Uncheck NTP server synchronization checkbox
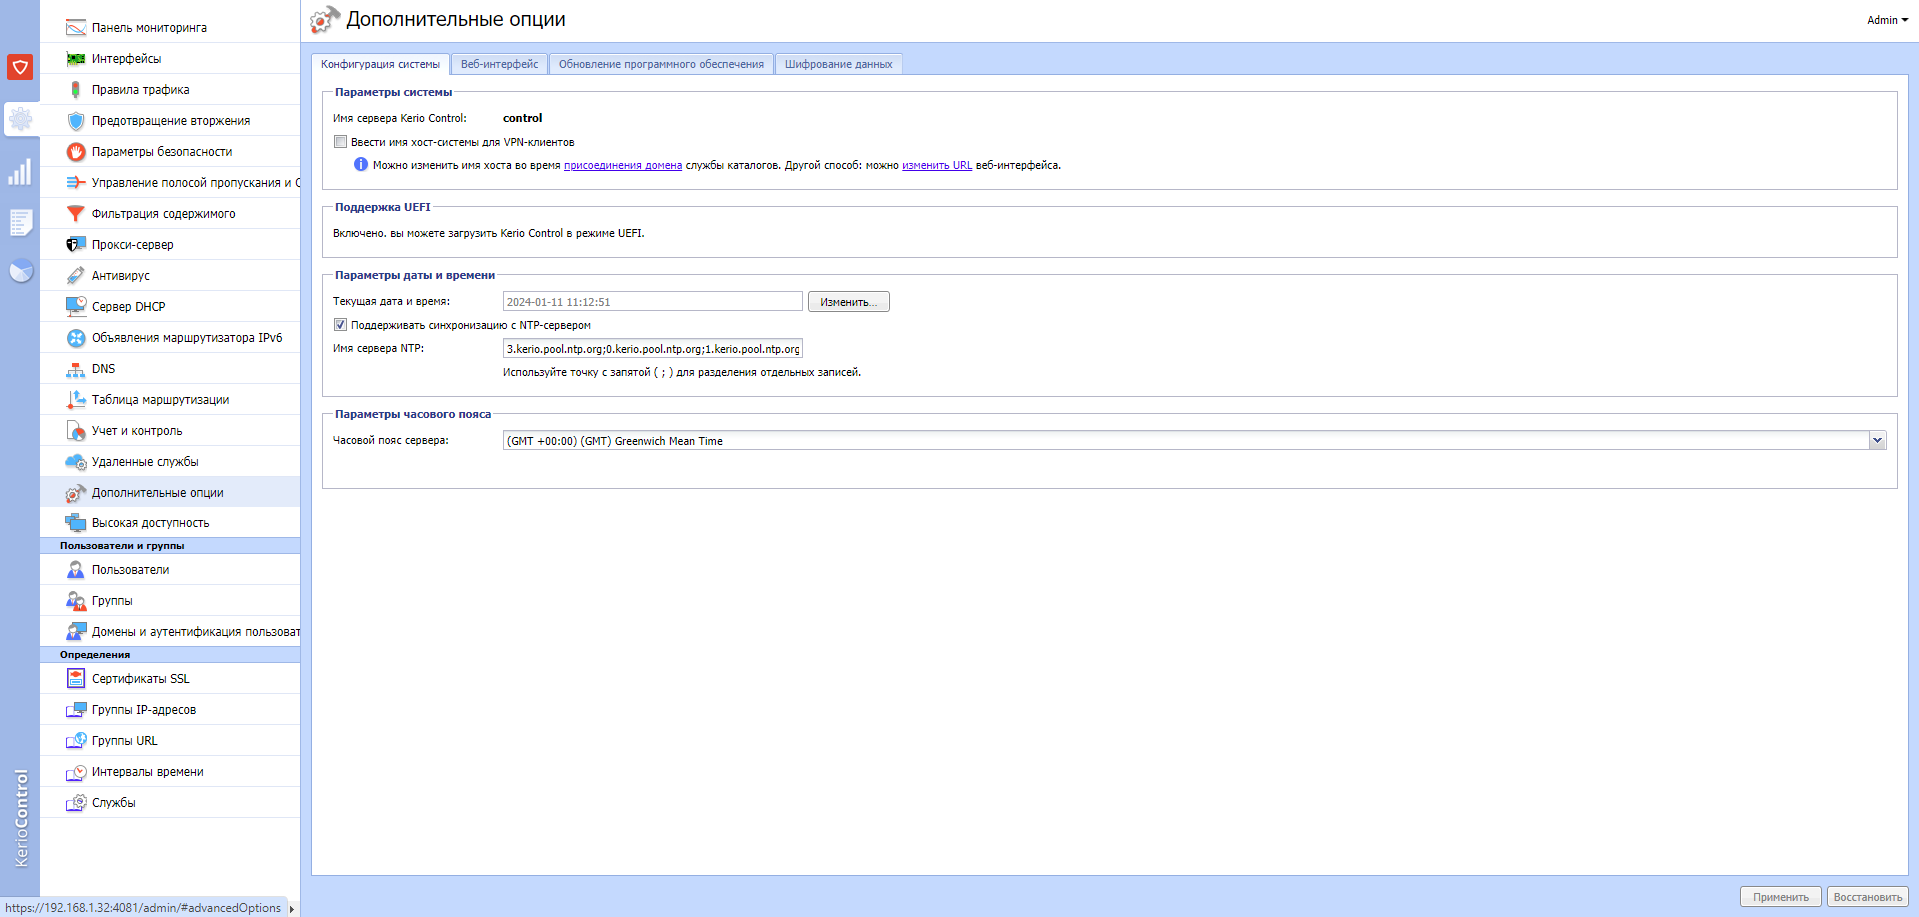 click(341, 325)
